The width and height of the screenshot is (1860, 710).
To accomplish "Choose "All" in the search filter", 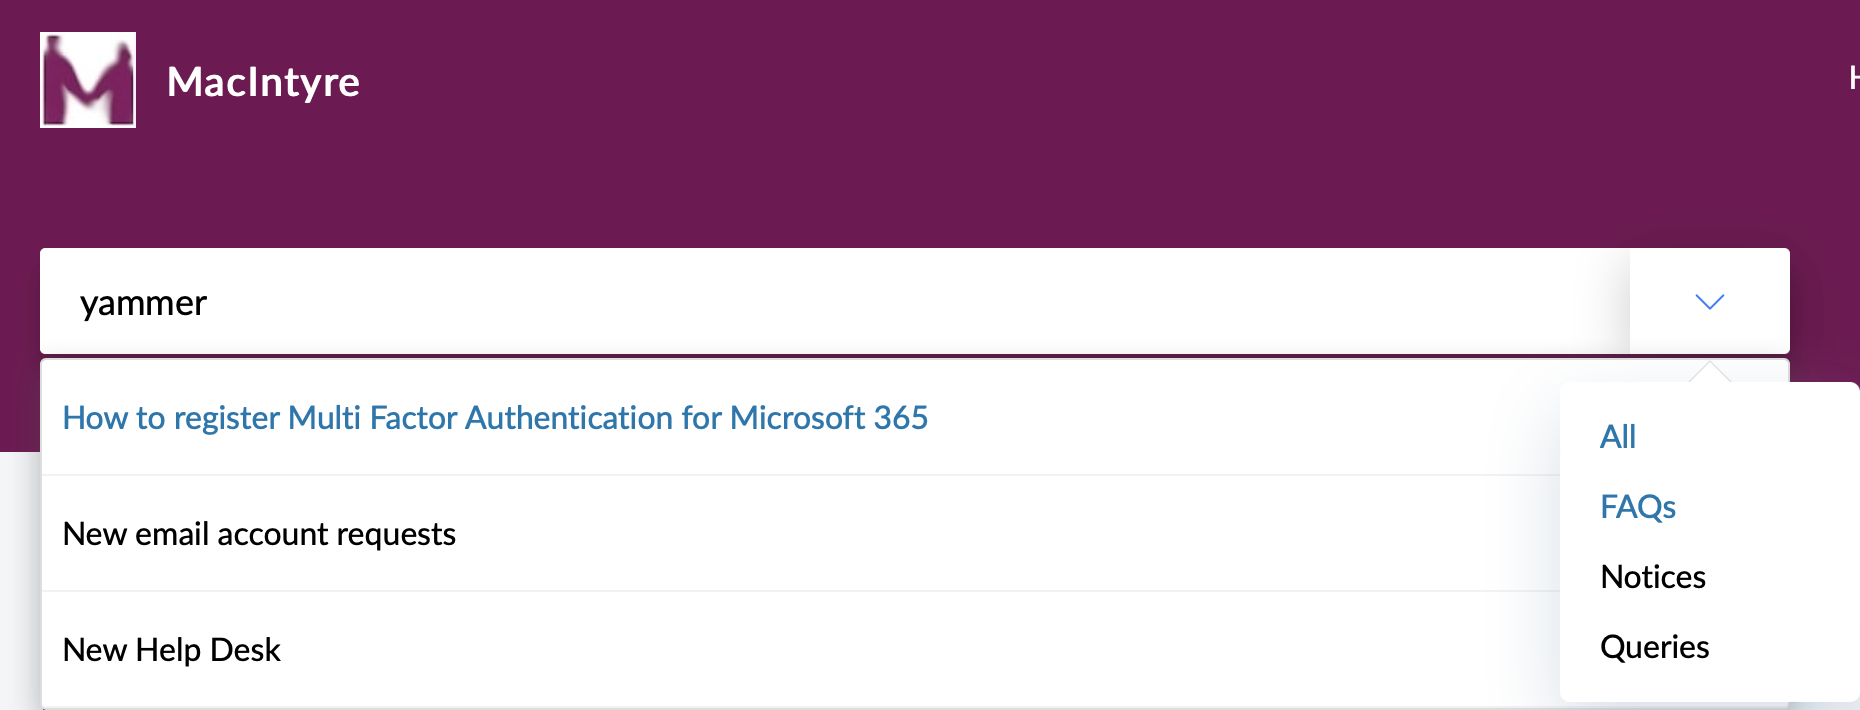I will pyautogui.click(x=1617, y=437).
